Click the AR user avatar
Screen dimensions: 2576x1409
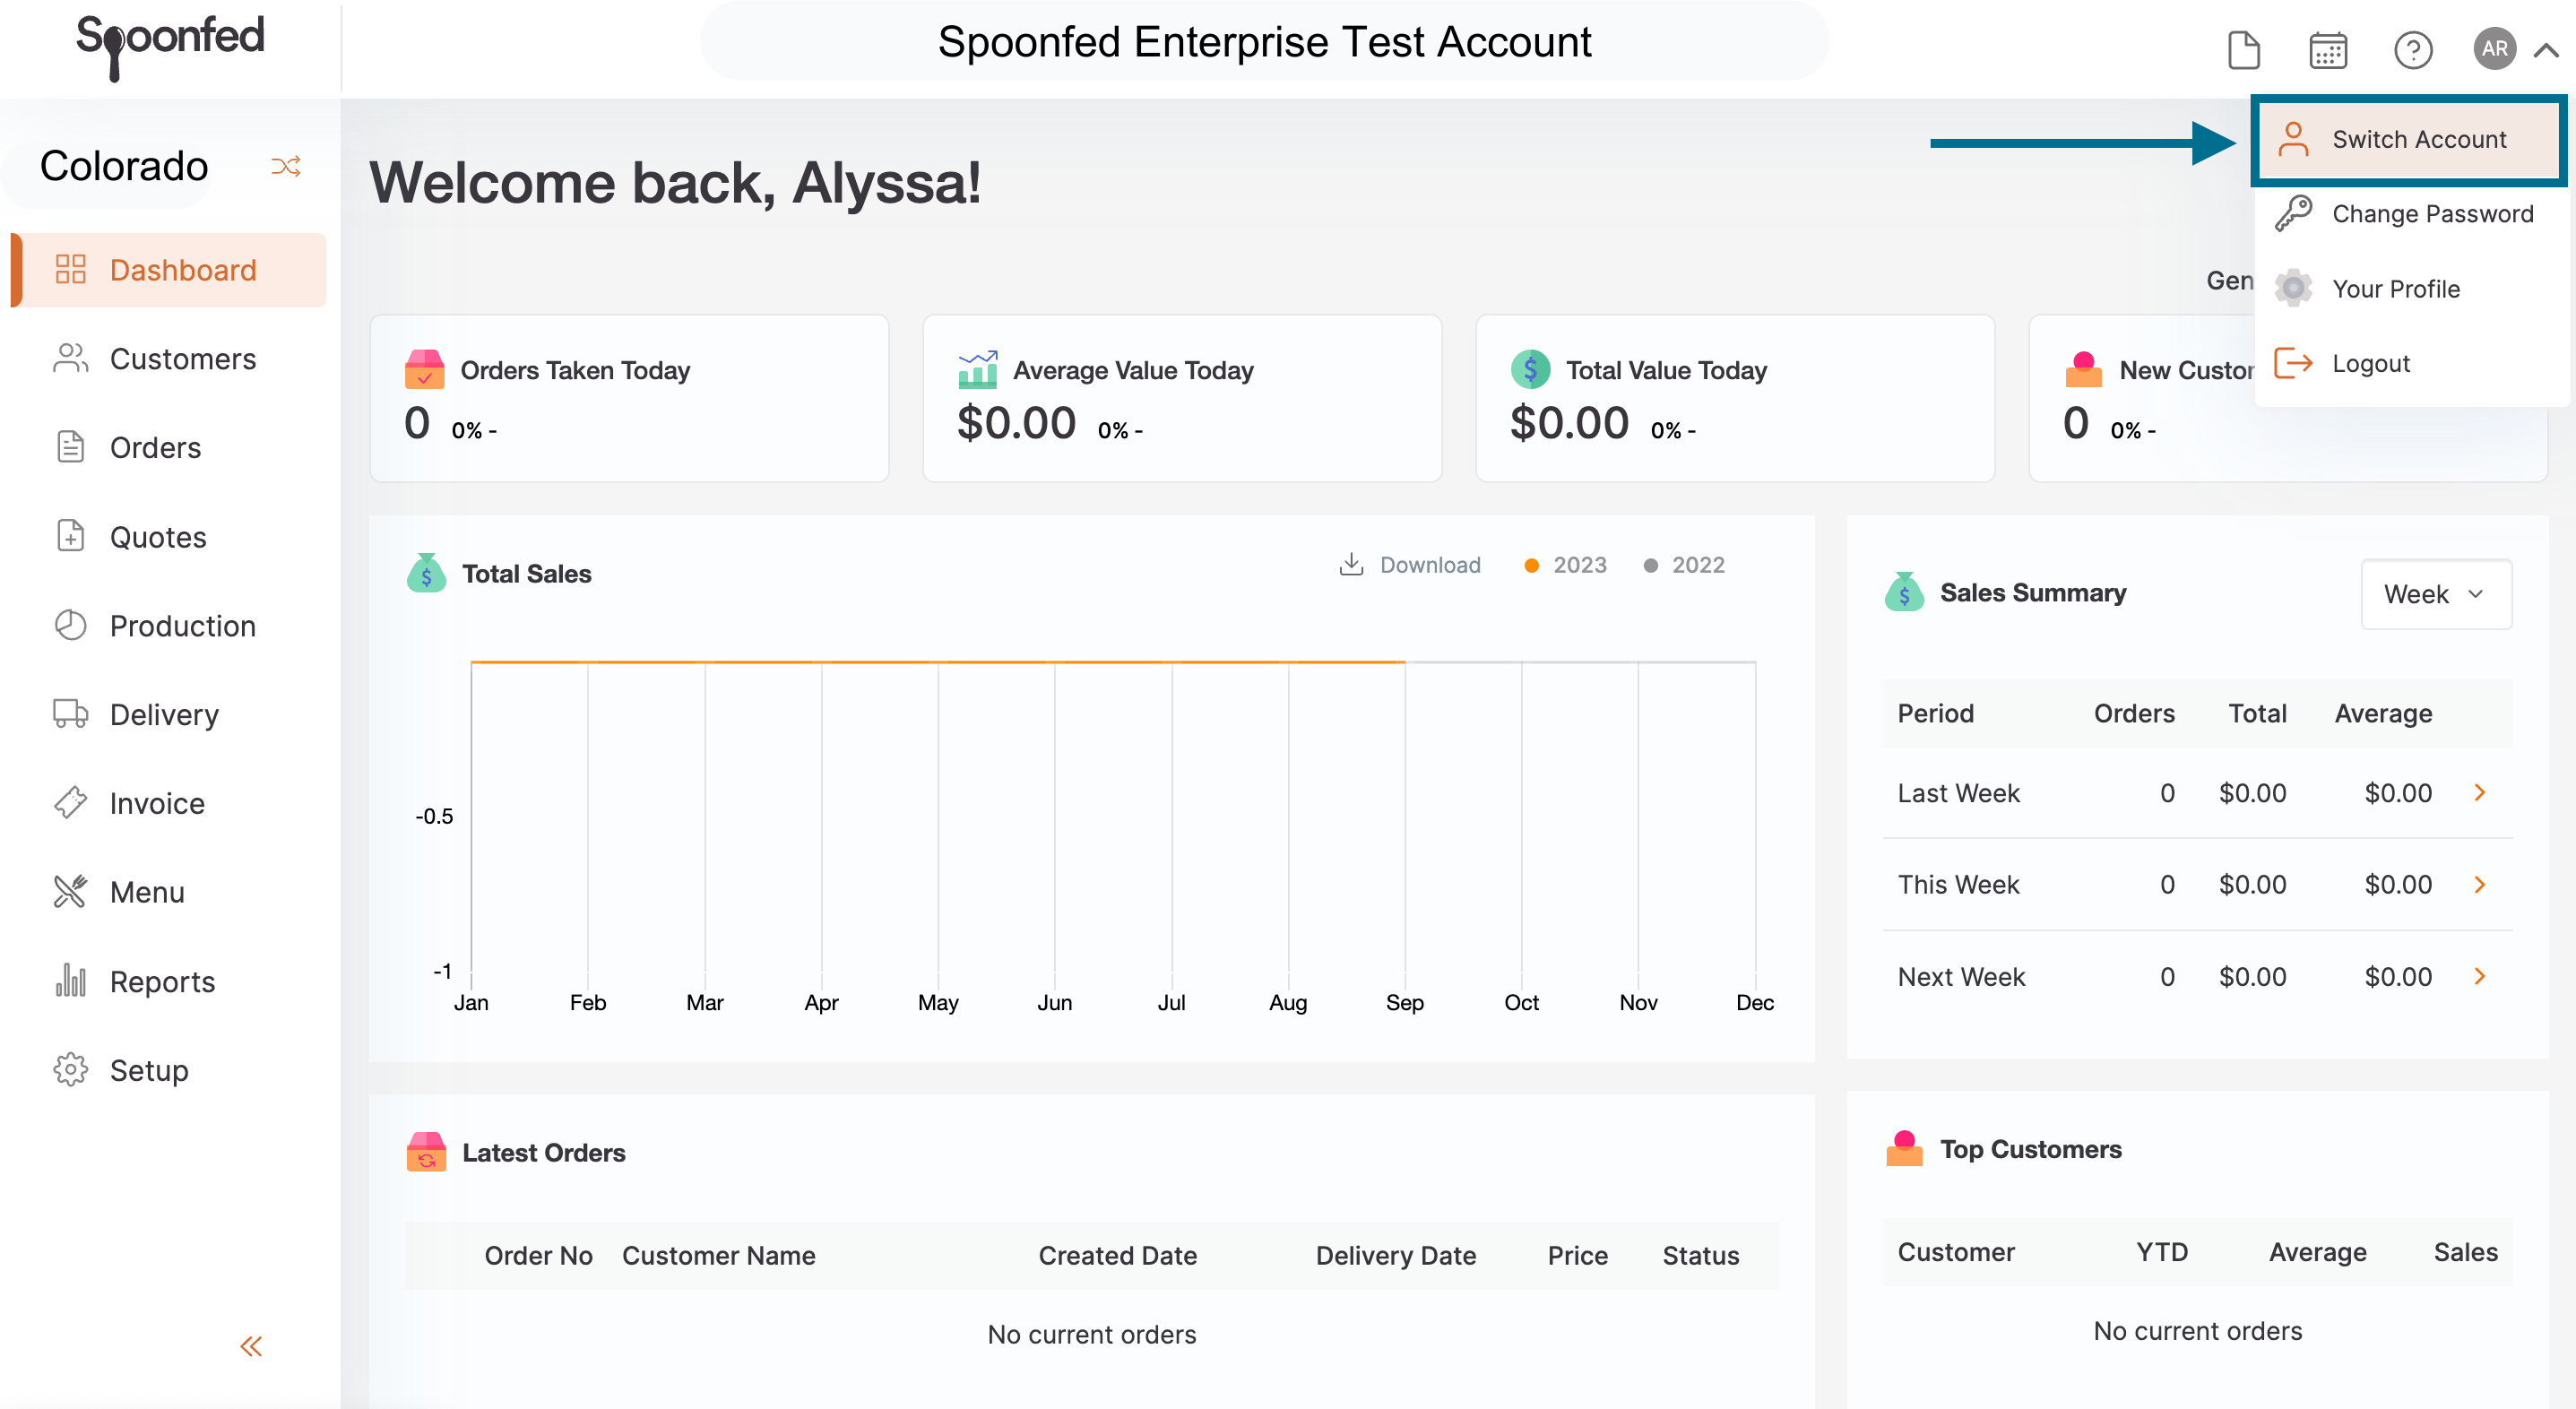2494,48
